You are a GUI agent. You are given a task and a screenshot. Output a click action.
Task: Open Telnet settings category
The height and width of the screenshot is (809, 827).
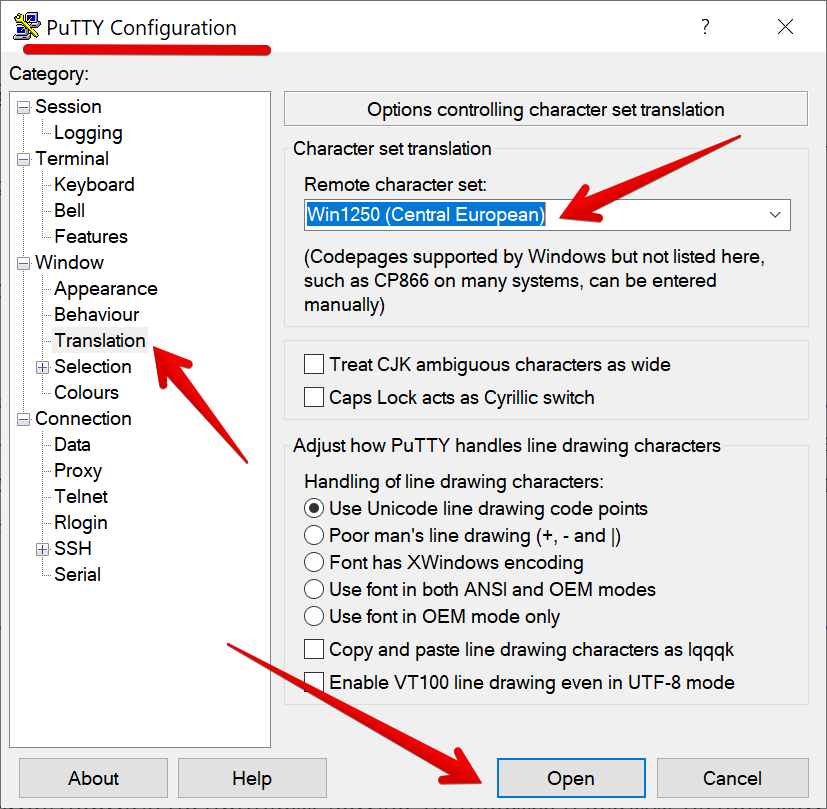click(81, 496)
